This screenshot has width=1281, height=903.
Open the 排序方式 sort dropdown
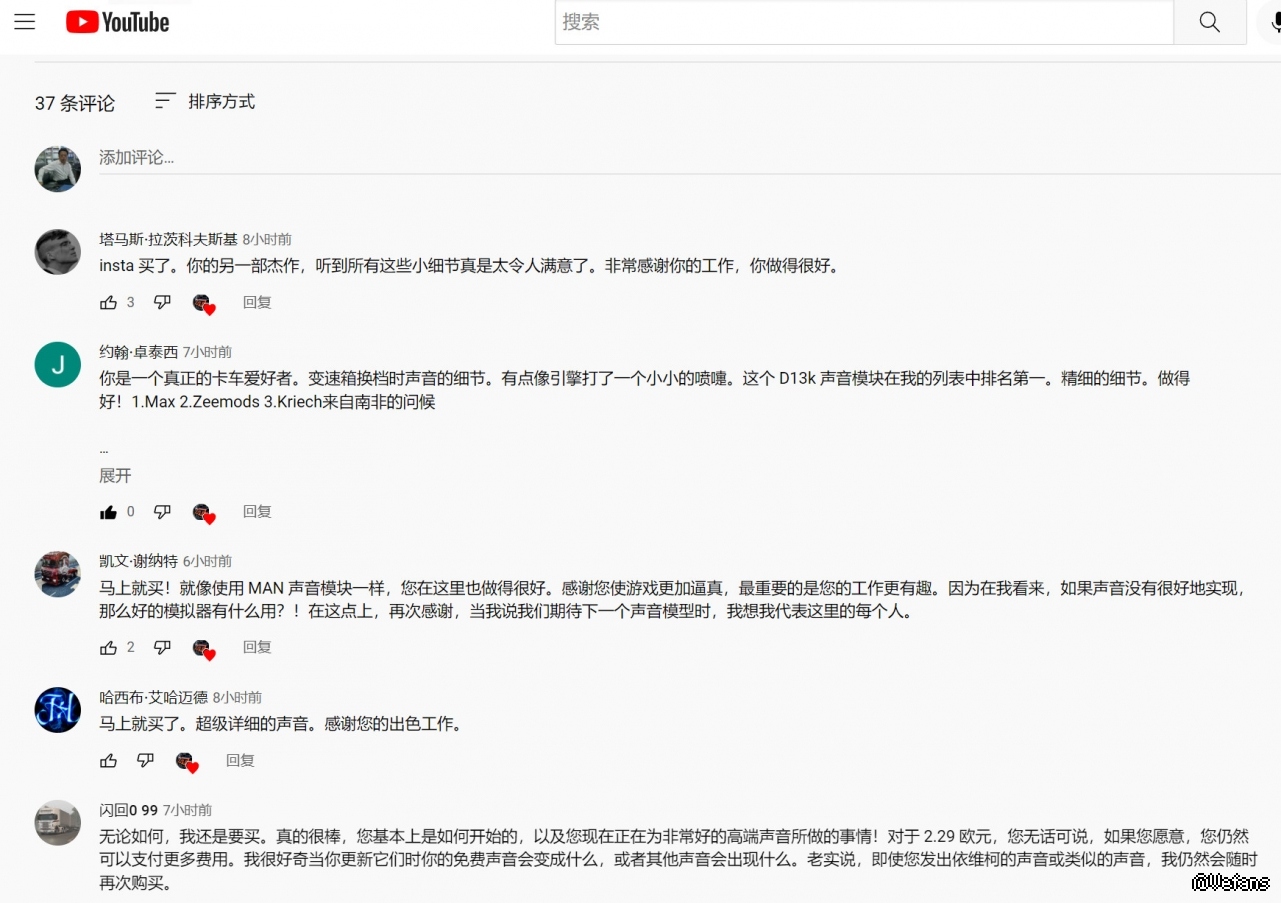[x=205, y=101]
